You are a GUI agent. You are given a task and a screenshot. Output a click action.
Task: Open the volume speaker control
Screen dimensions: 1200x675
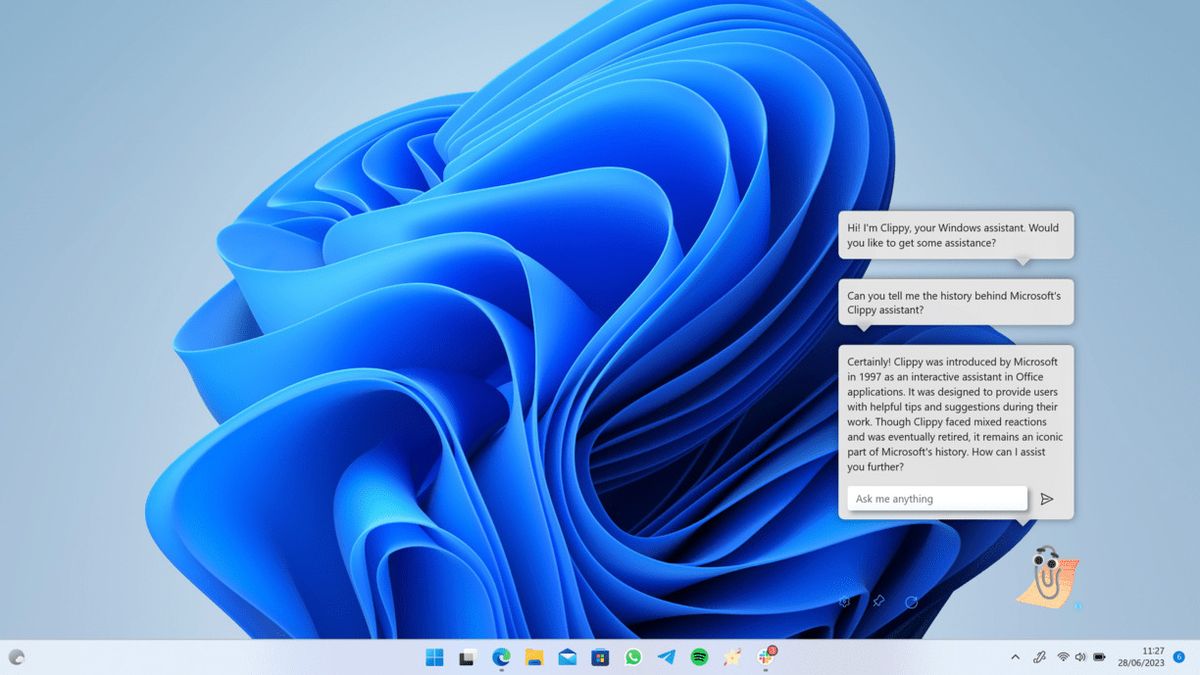click(x=1080, y=657)
